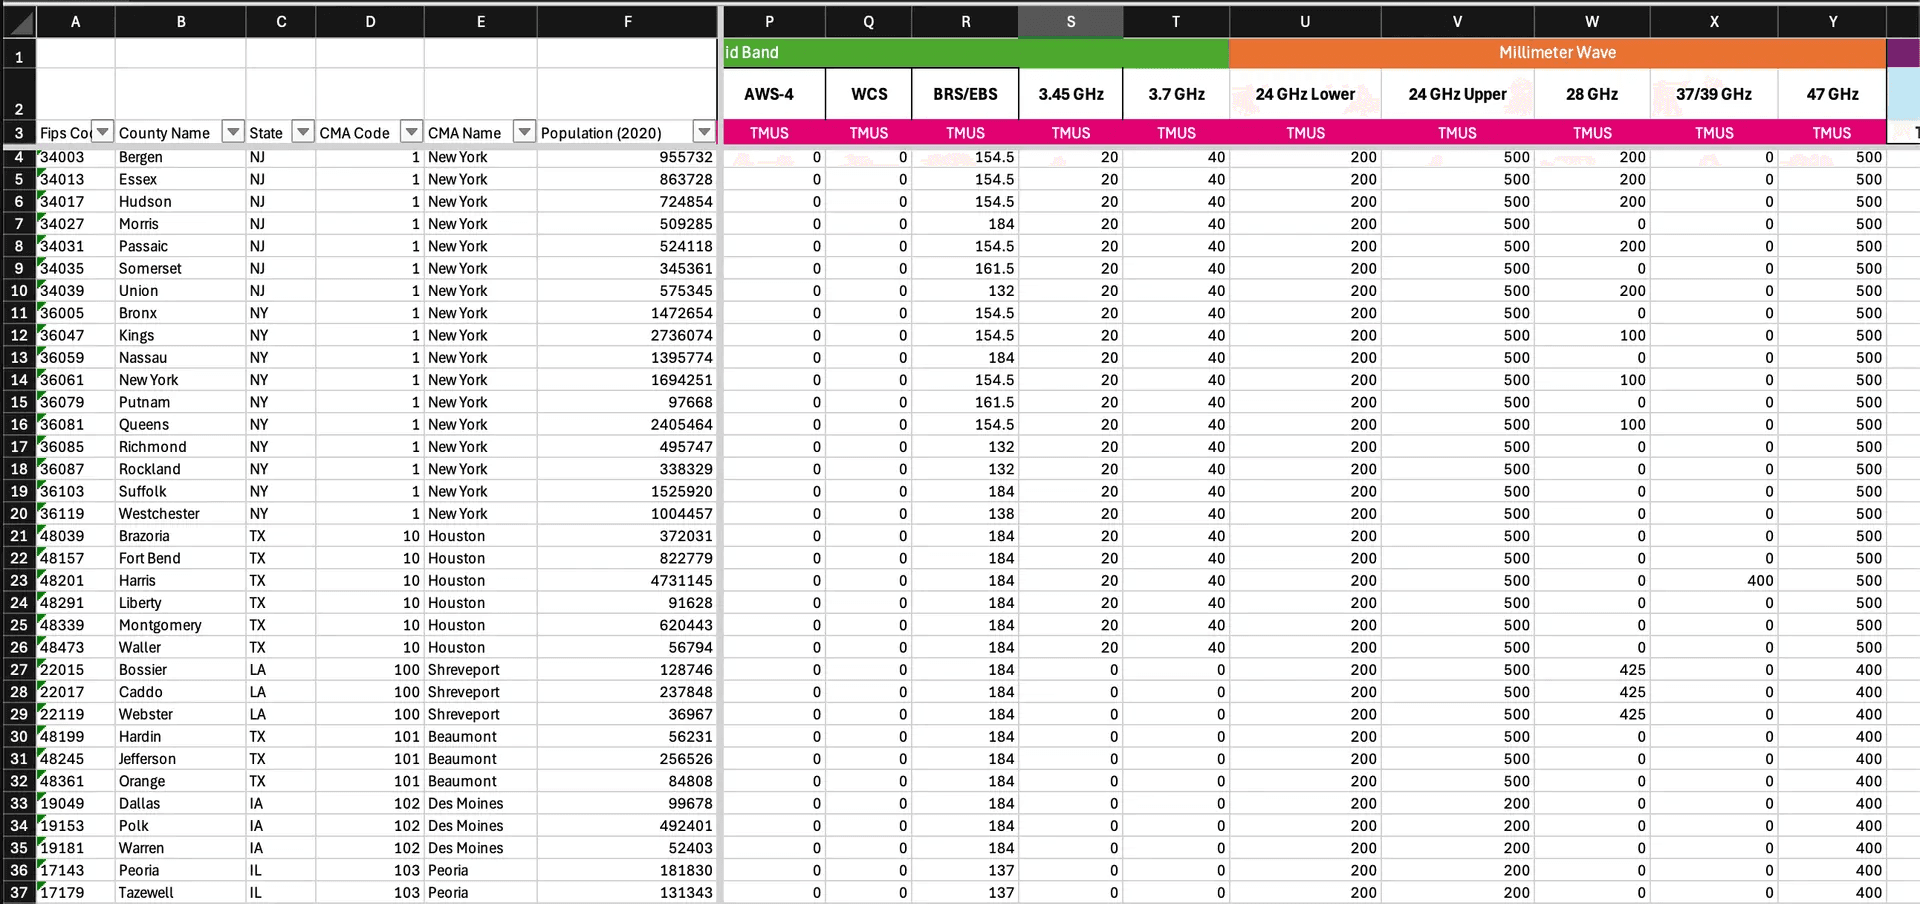Select column Y header
The image size is (1920, 904).
1832,21
